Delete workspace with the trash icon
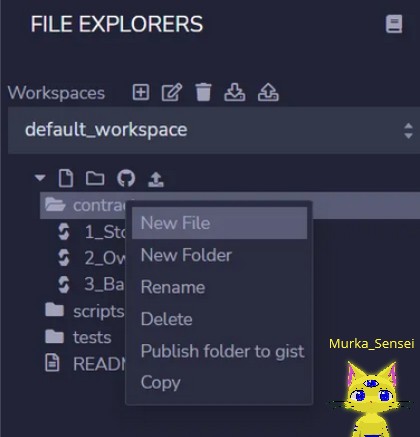 [203, 92]
